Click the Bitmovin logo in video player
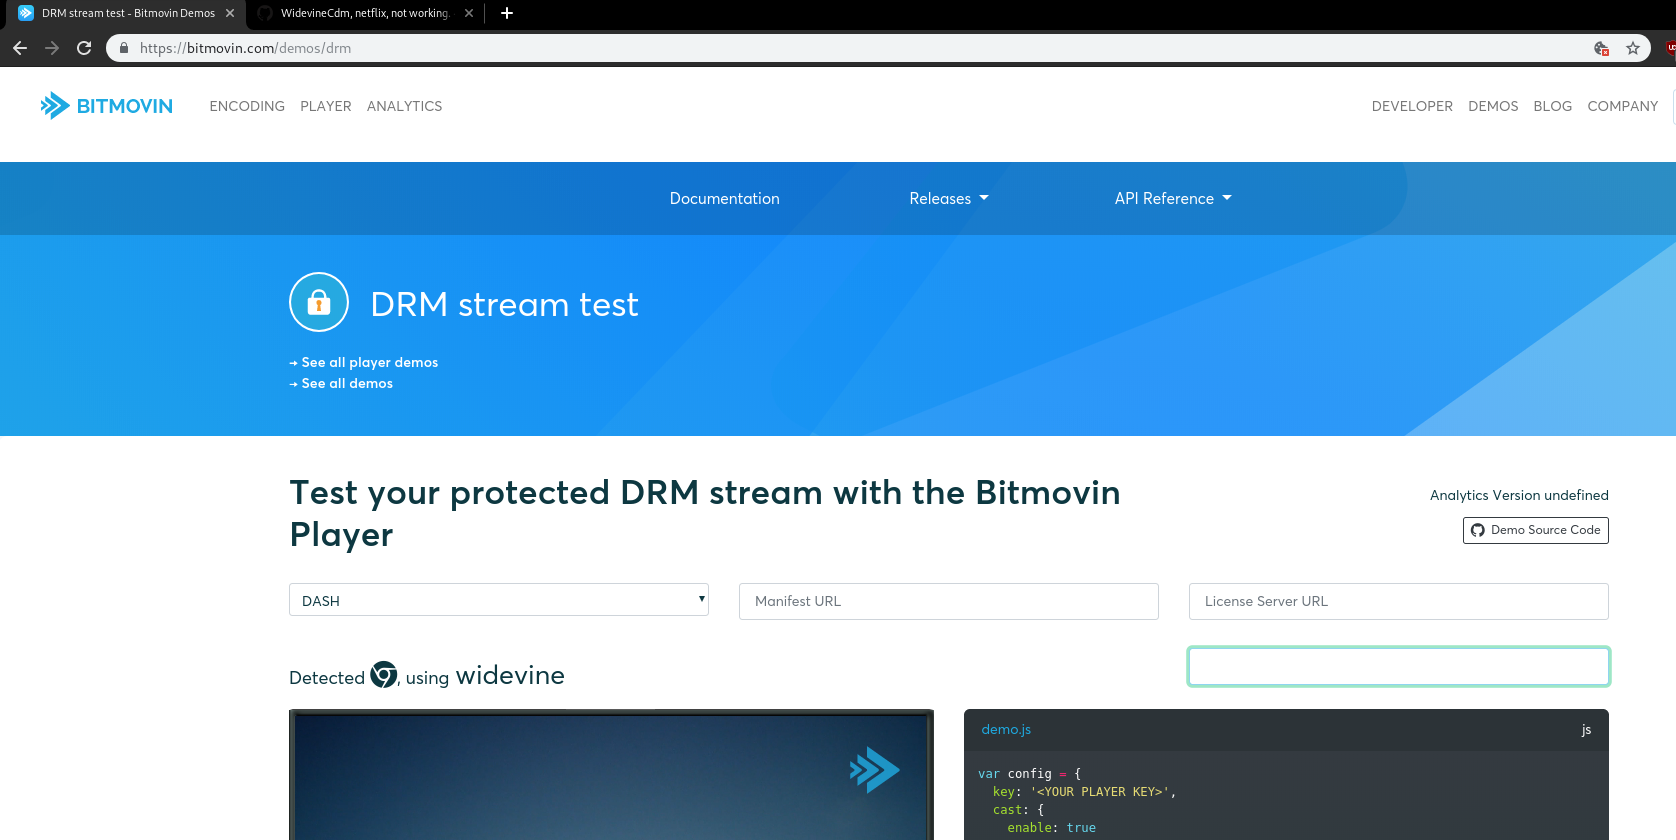 (x=874, y=770)
